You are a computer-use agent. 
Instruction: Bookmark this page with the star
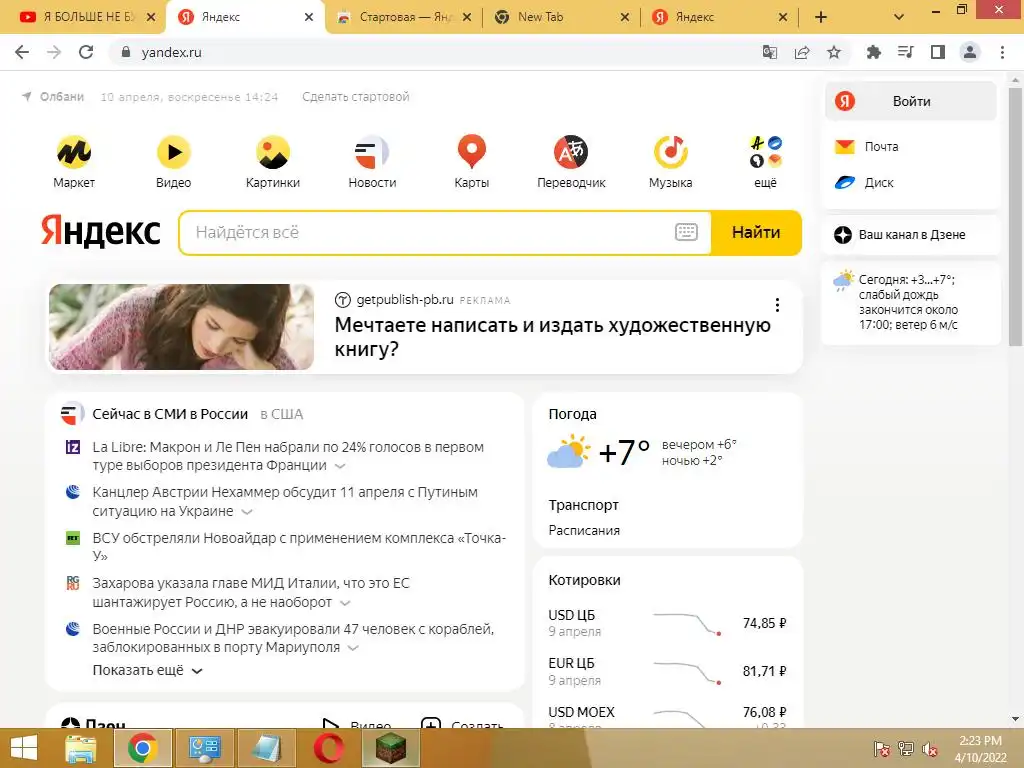click(834, 52)
